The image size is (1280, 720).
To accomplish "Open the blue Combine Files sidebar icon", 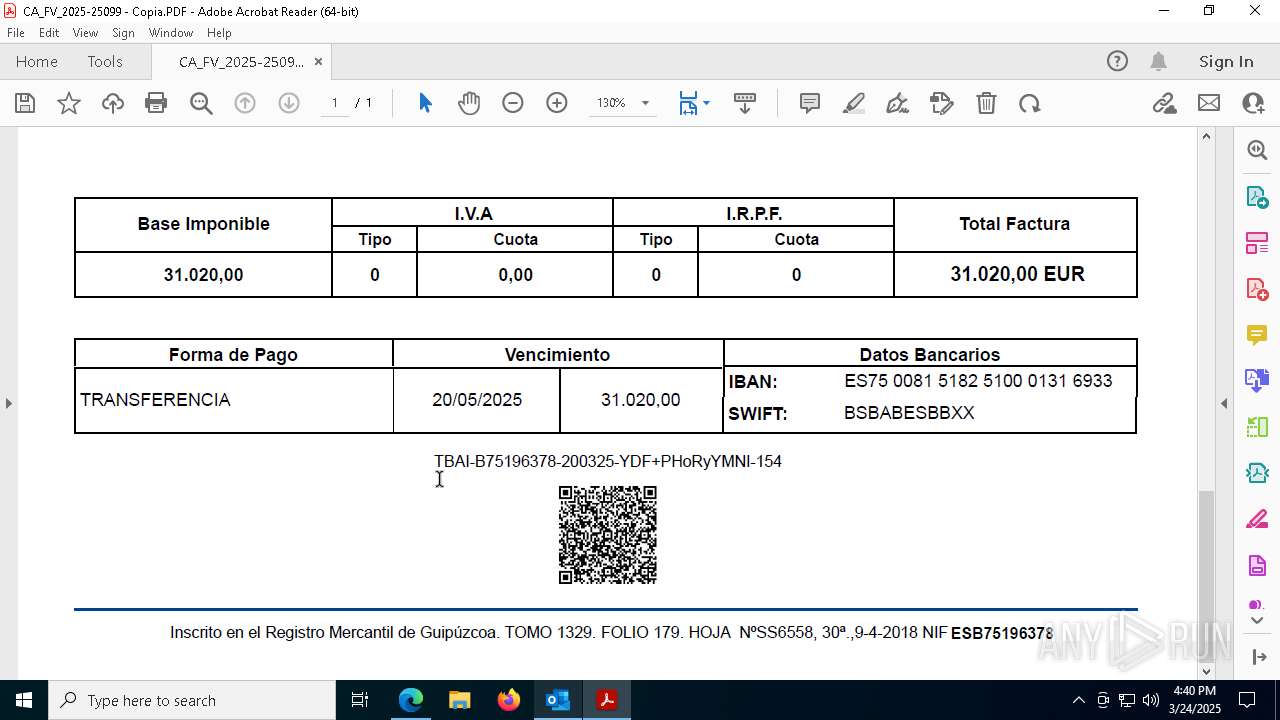I will click(x=1257, y=380).
